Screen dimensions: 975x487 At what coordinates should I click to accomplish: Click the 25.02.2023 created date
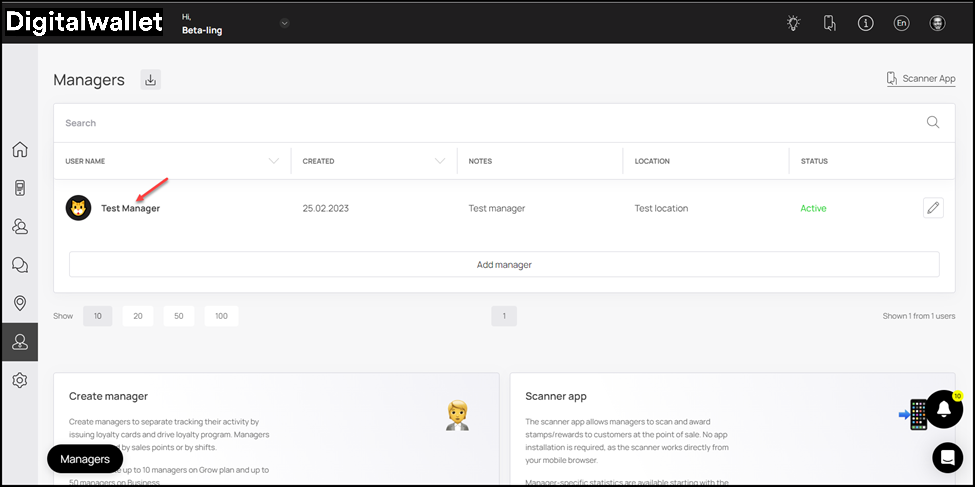pyautogui.click(x=326, y=208)
